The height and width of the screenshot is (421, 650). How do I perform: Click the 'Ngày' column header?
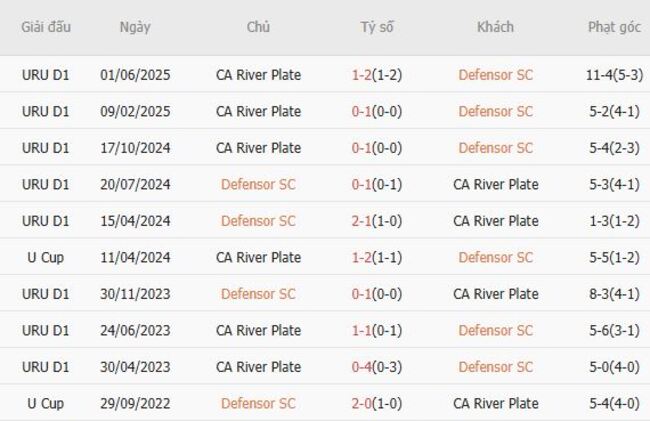tap(135, 27)
